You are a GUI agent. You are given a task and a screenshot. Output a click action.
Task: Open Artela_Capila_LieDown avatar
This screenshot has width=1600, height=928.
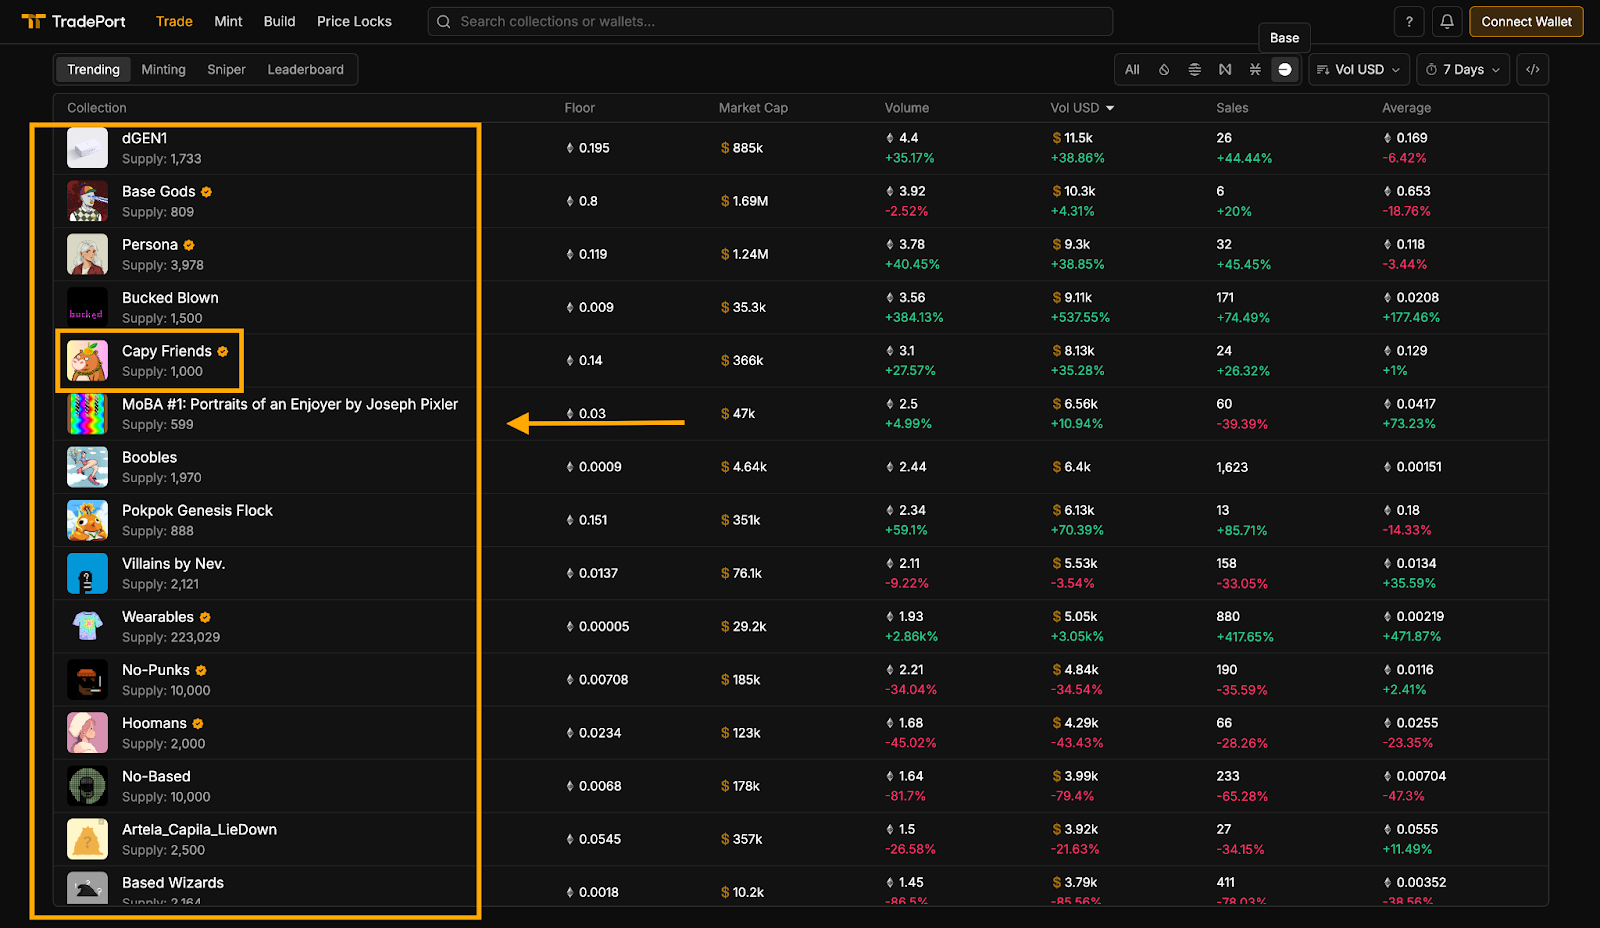click(x=87, y=839)
